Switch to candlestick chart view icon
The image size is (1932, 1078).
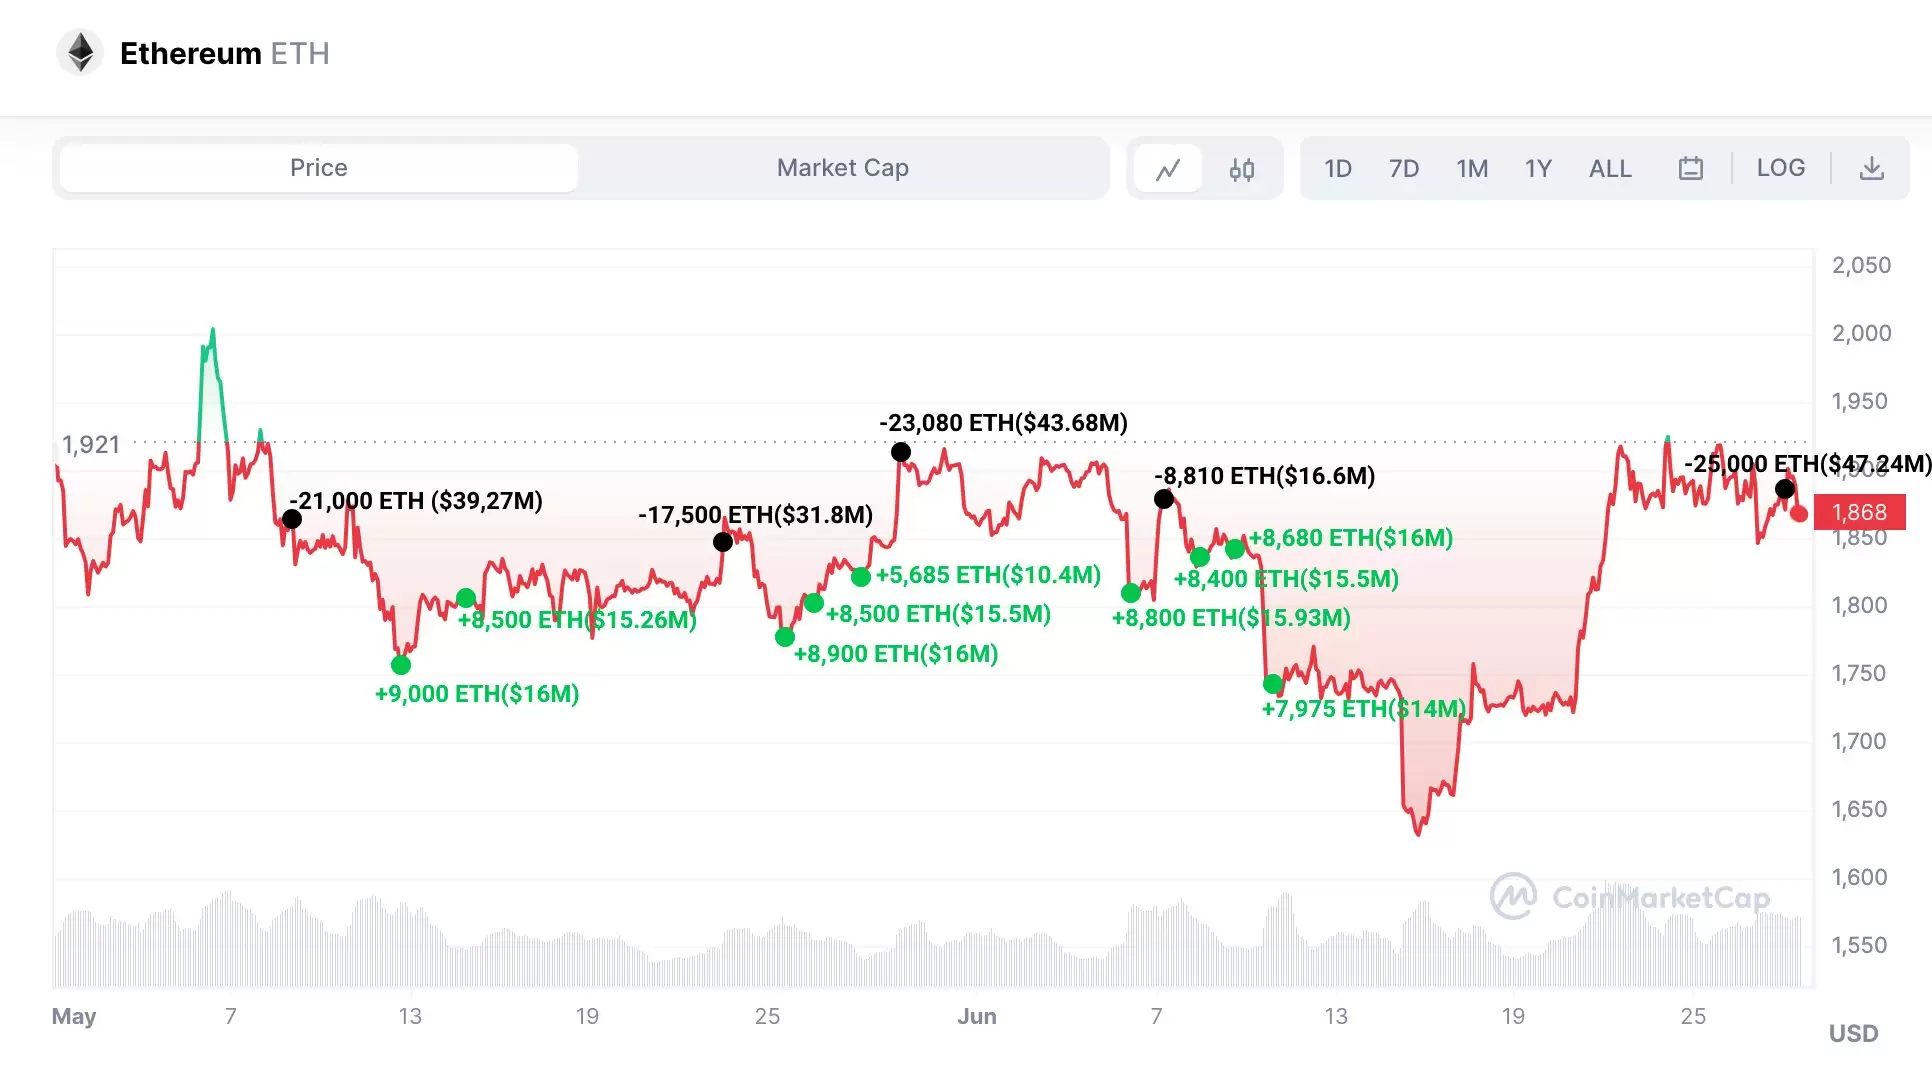pyautogui.click(x=1242, y=169)
